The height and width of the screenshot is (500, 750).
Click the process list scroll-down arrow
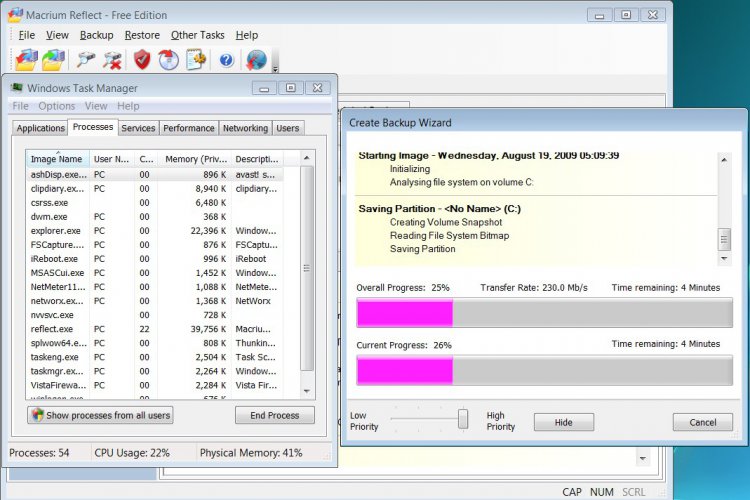point(307,392)
